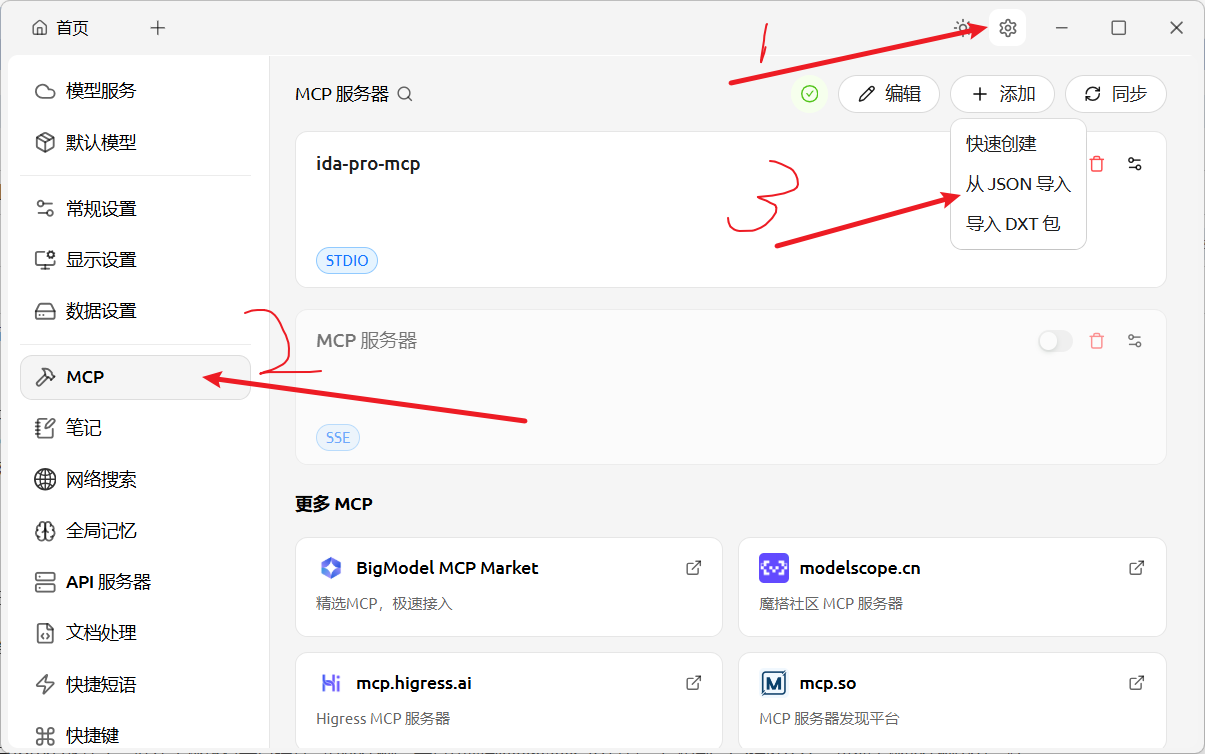Open mcp.so external link icon
Screen dimensions: 1205x754
tap(1136, 682)
